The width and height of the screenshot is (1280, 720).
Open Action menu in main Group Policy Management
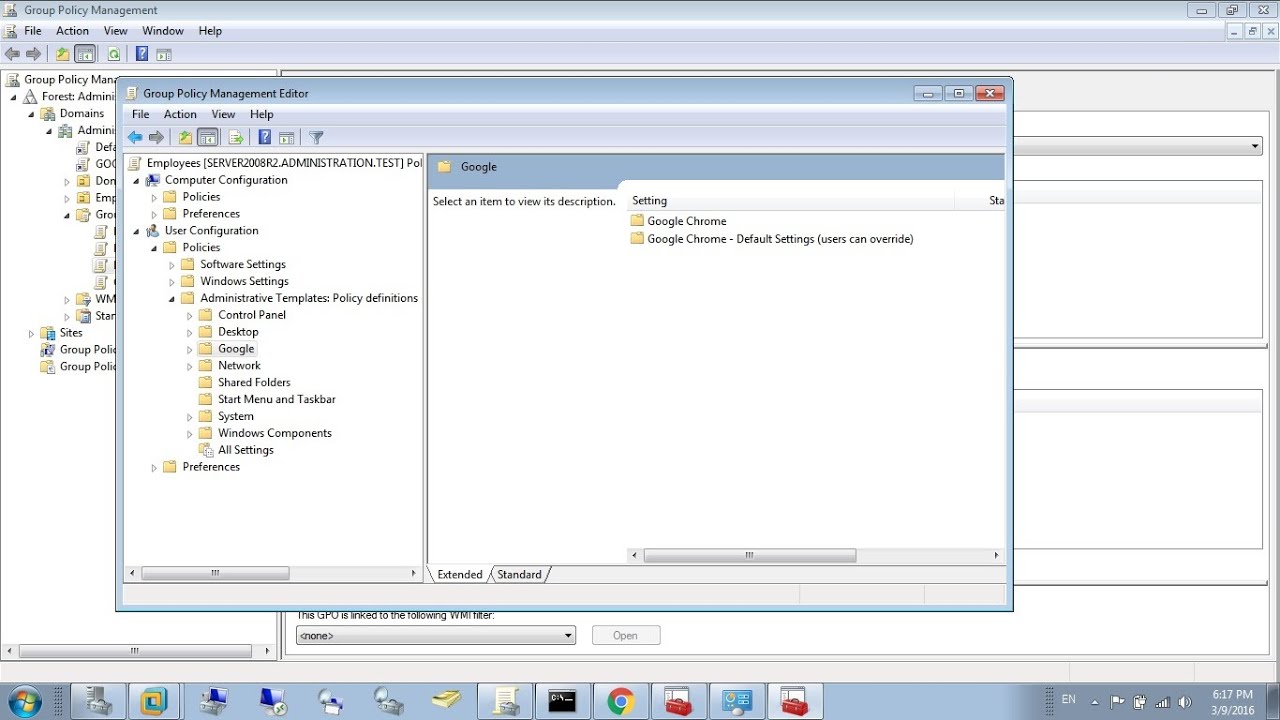(72, 31)
